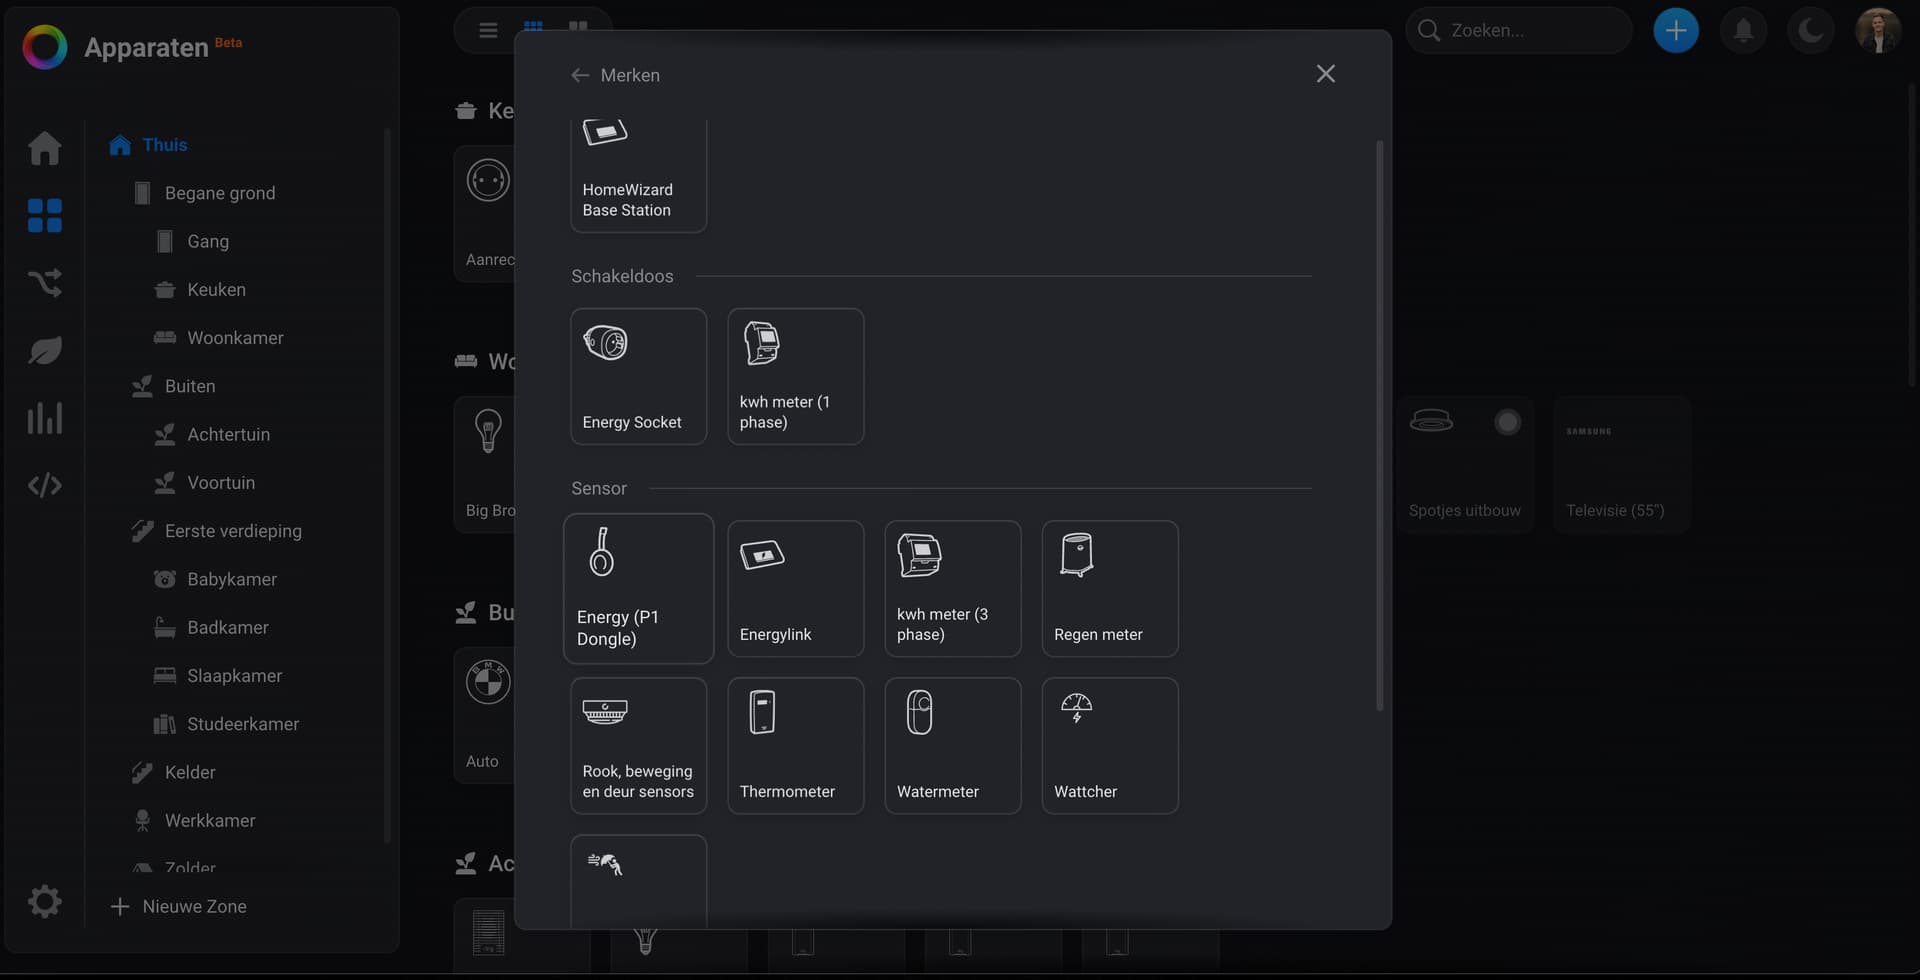Open the Spotjes uitbouw device tile
The height and width of the screenshot is (980, 1920).
1465,464
